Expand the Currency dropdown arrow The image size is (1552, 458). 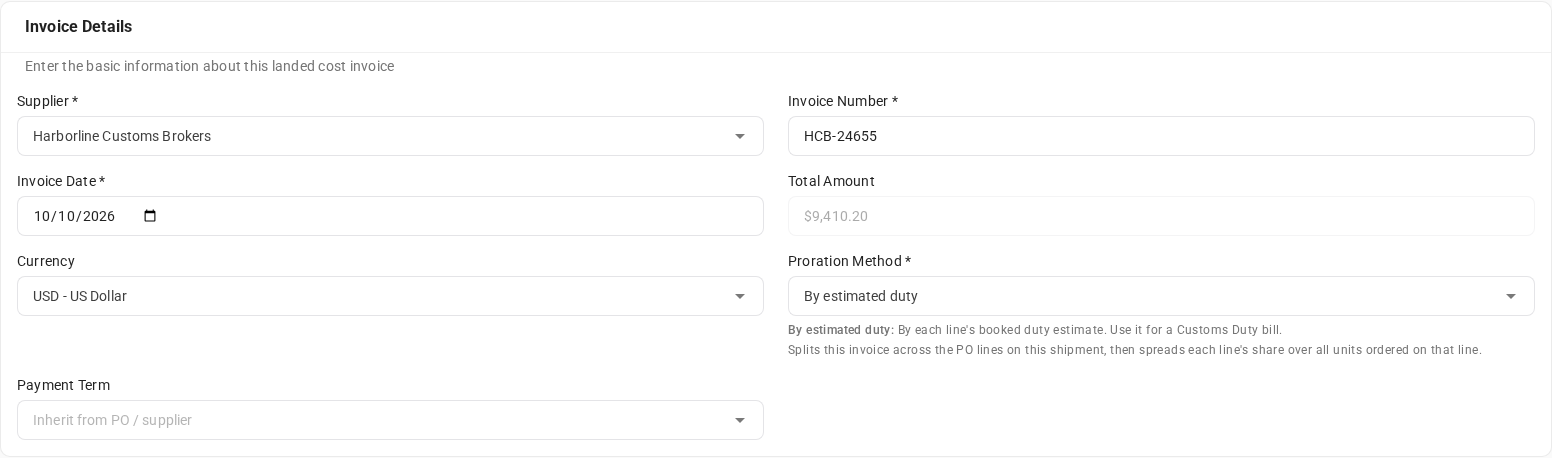click(740, 296)
